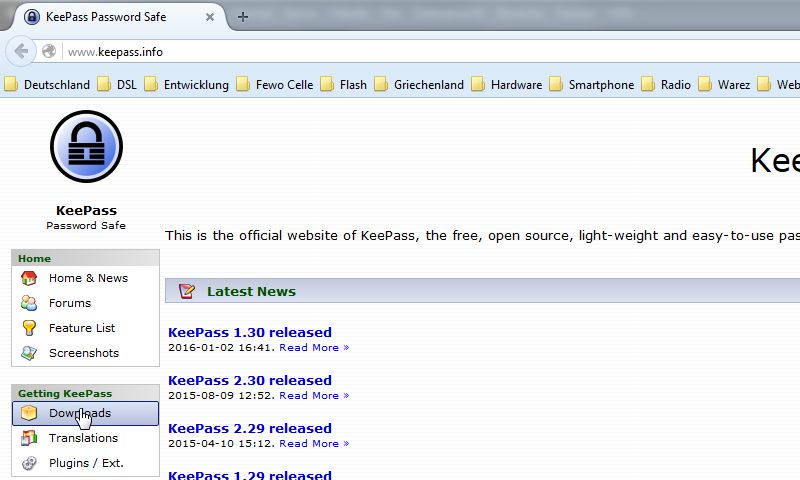Image resolution: width=800 pixels, height=480 pixels.
Task: Open a new browser tab with plus button
Action: click(243, 17)
